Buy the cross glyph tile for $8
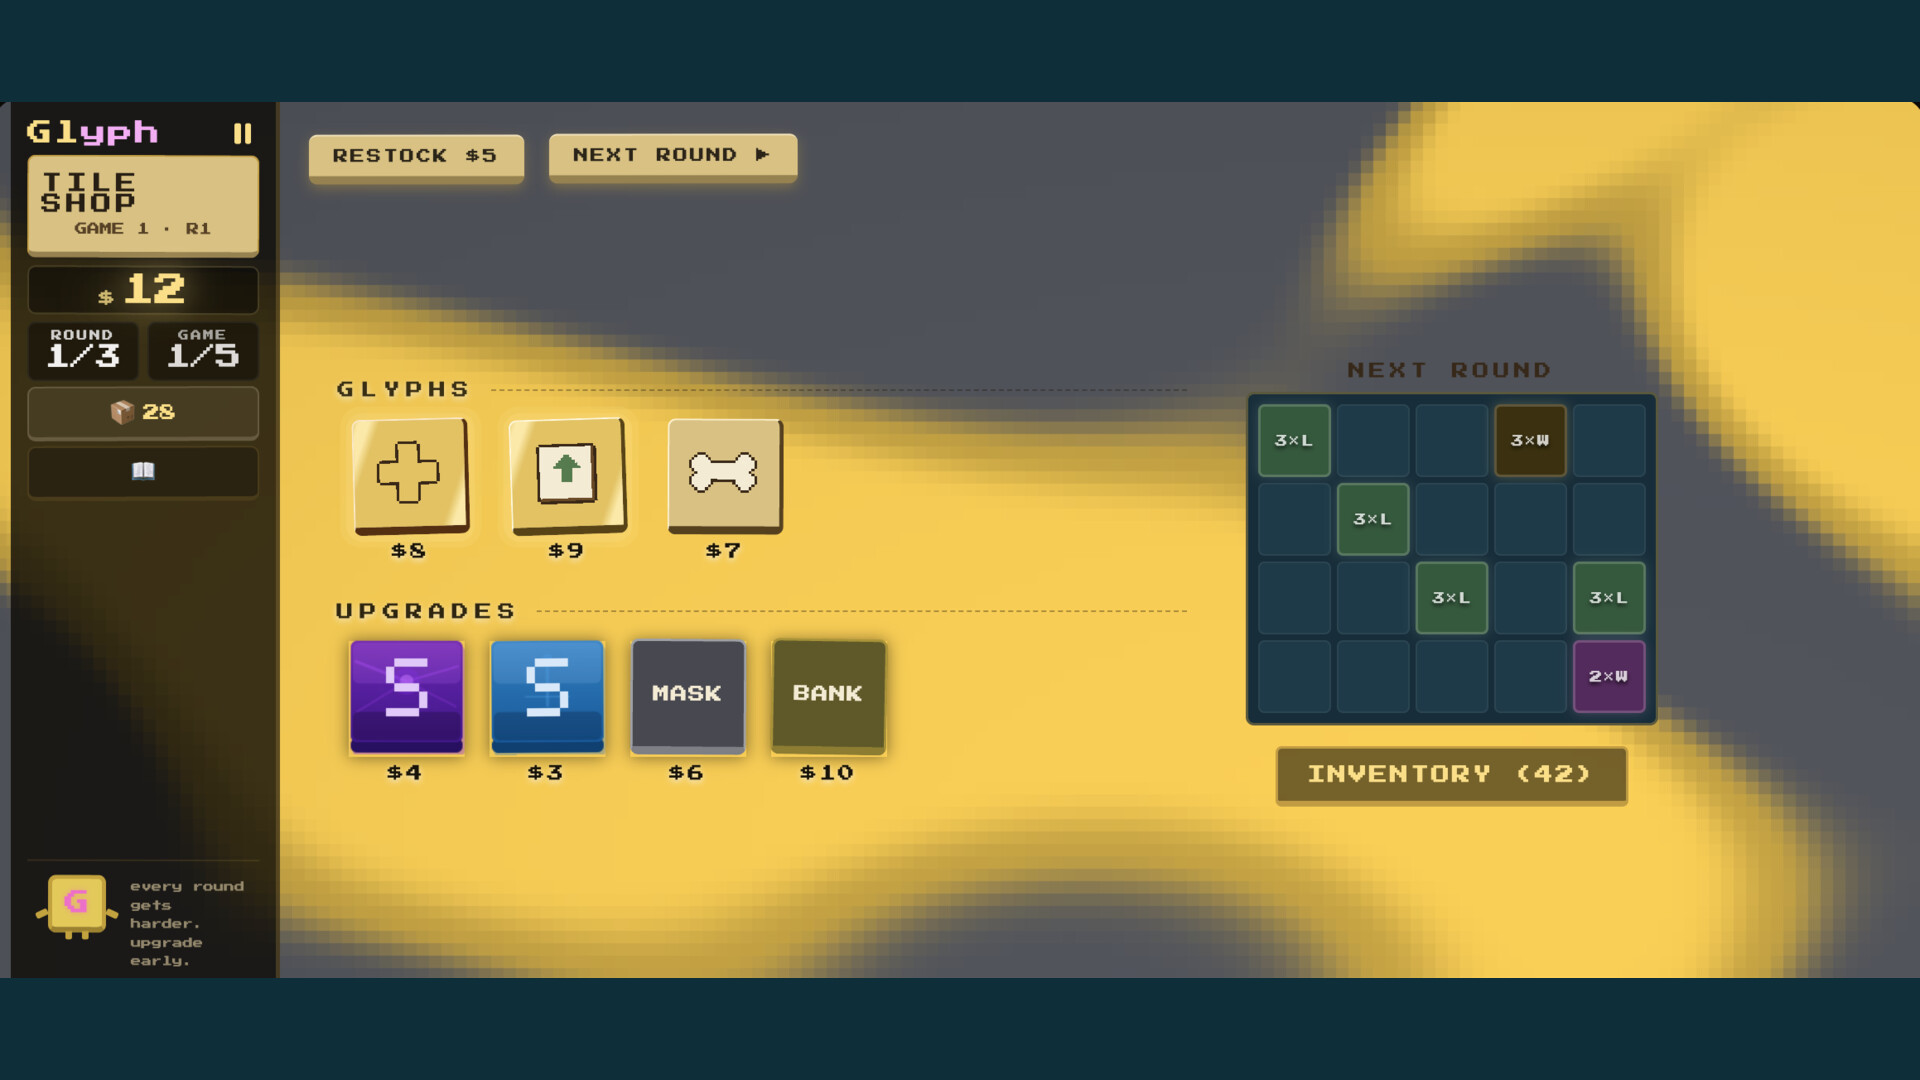The height and width of the screenshot is (1080, 1920). pos(409,474)
